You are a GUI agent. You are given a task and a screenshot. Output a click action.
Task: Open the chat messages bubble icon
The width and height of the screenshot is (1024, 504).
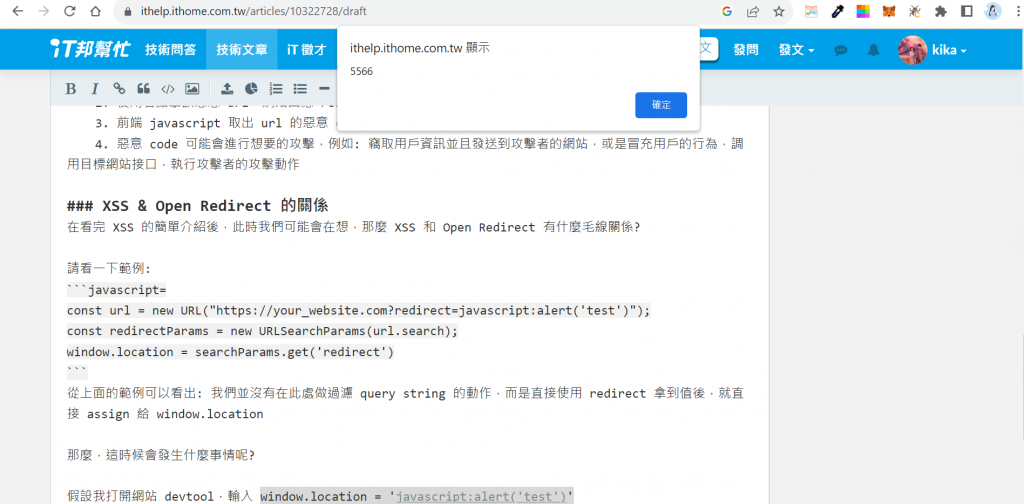841,50
